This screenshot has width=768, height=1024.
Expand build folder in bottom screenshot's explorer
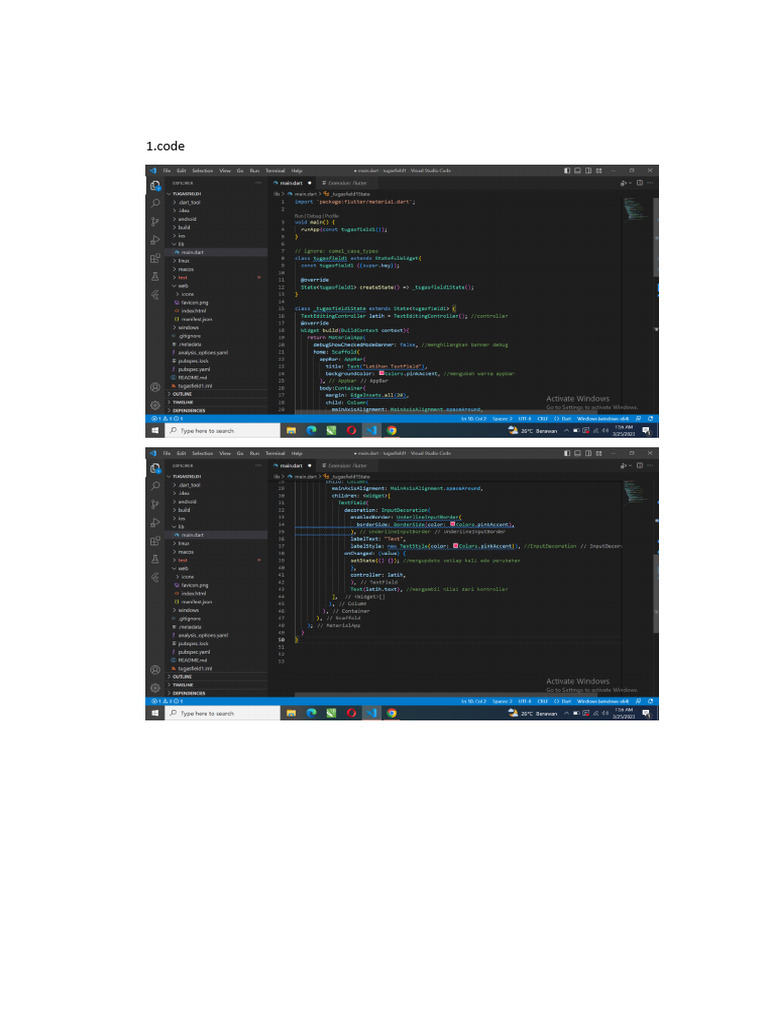(x=184, y=510)
